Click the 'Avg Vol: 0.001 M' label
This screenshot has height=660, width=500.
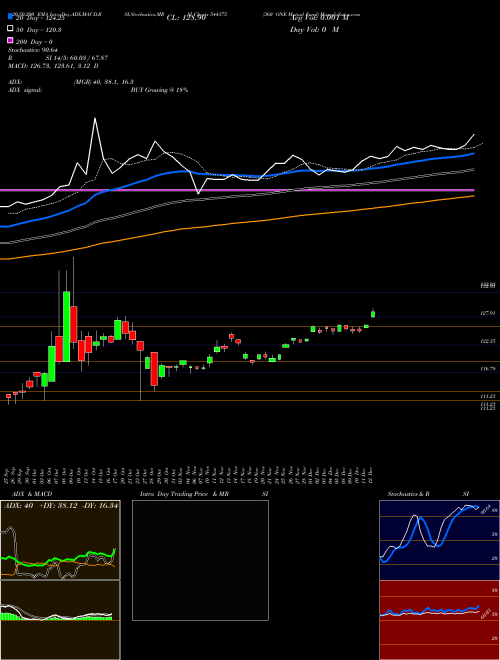point(319,18)
